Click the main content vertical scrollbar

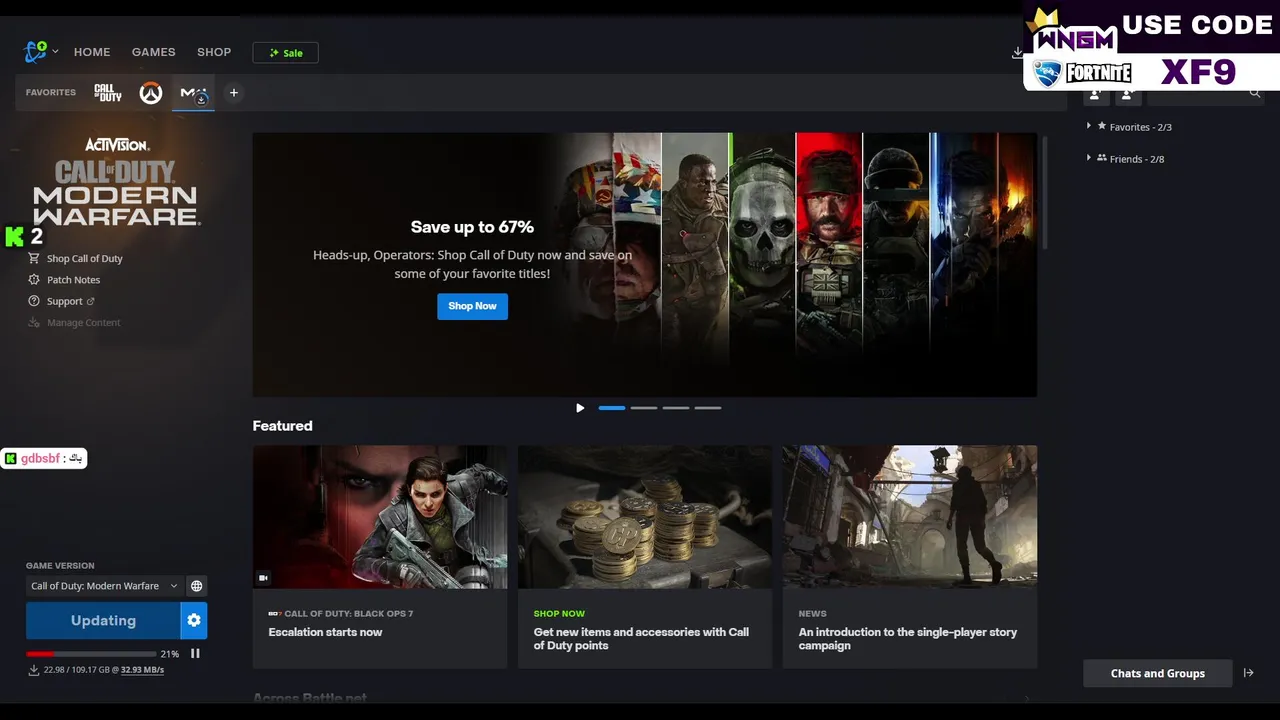point(1045,192)
